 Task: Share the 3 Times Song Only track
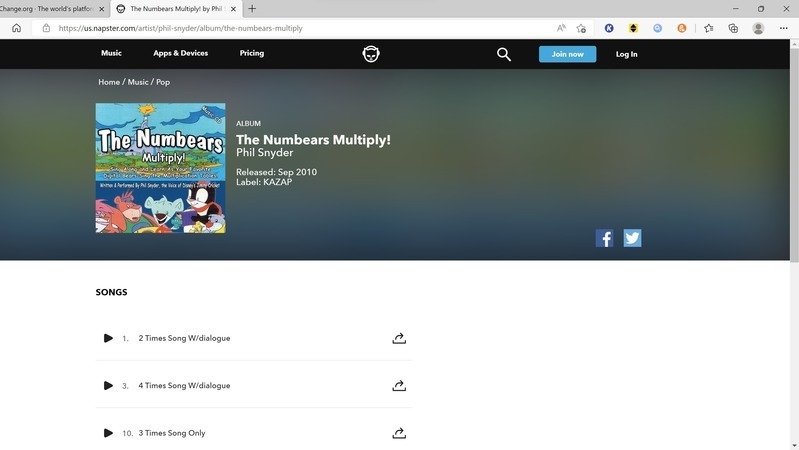point(399,433)
